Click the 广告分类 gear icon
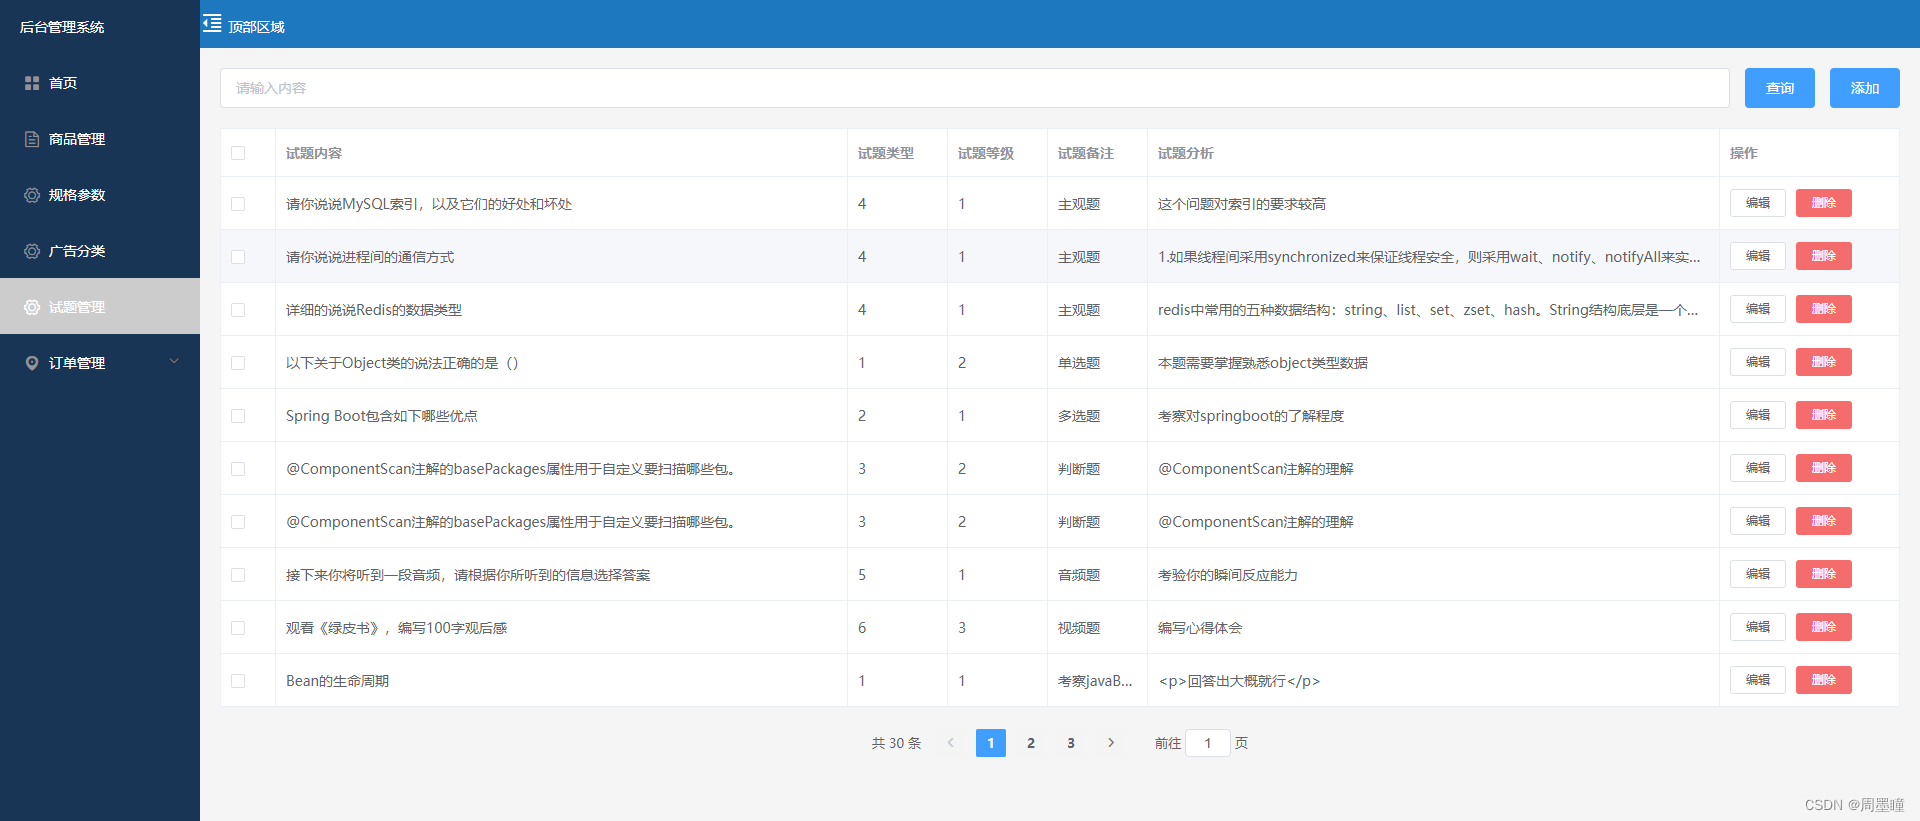 click(x=32, y=251)
